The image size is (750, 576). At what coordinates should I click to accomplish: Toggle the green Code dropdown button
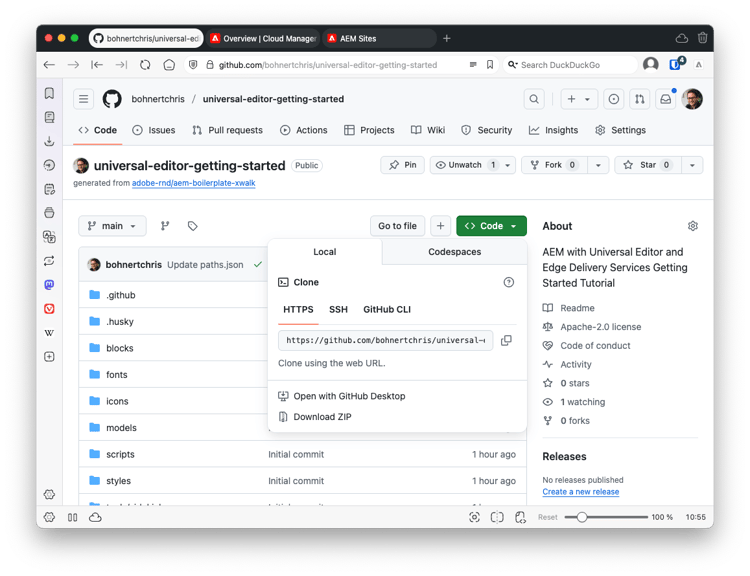point(491,226)
